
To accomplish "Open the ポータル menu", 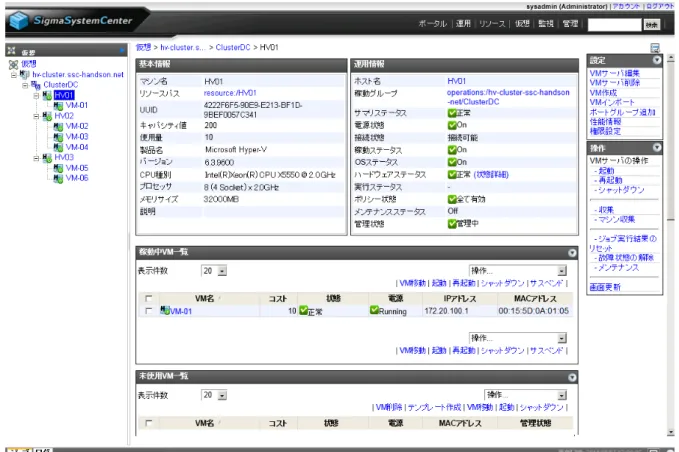I will [432, 24].
